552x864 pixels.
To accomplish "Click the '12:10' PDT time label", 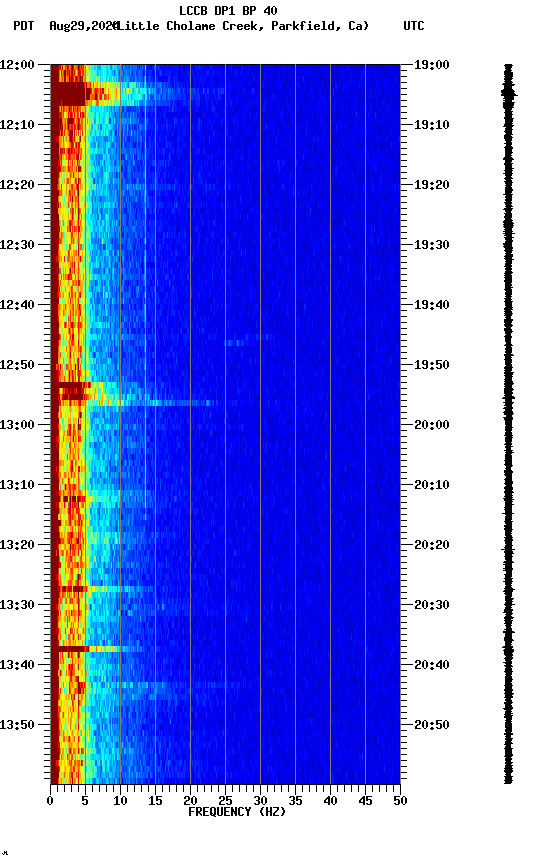I will point(17,125).
